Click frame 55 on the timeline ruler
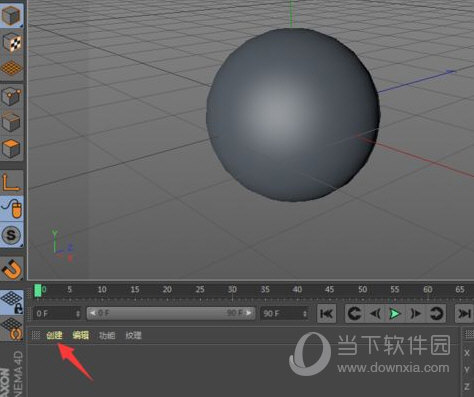The height and width of the screenshot is (397, 474). point(395,289)
